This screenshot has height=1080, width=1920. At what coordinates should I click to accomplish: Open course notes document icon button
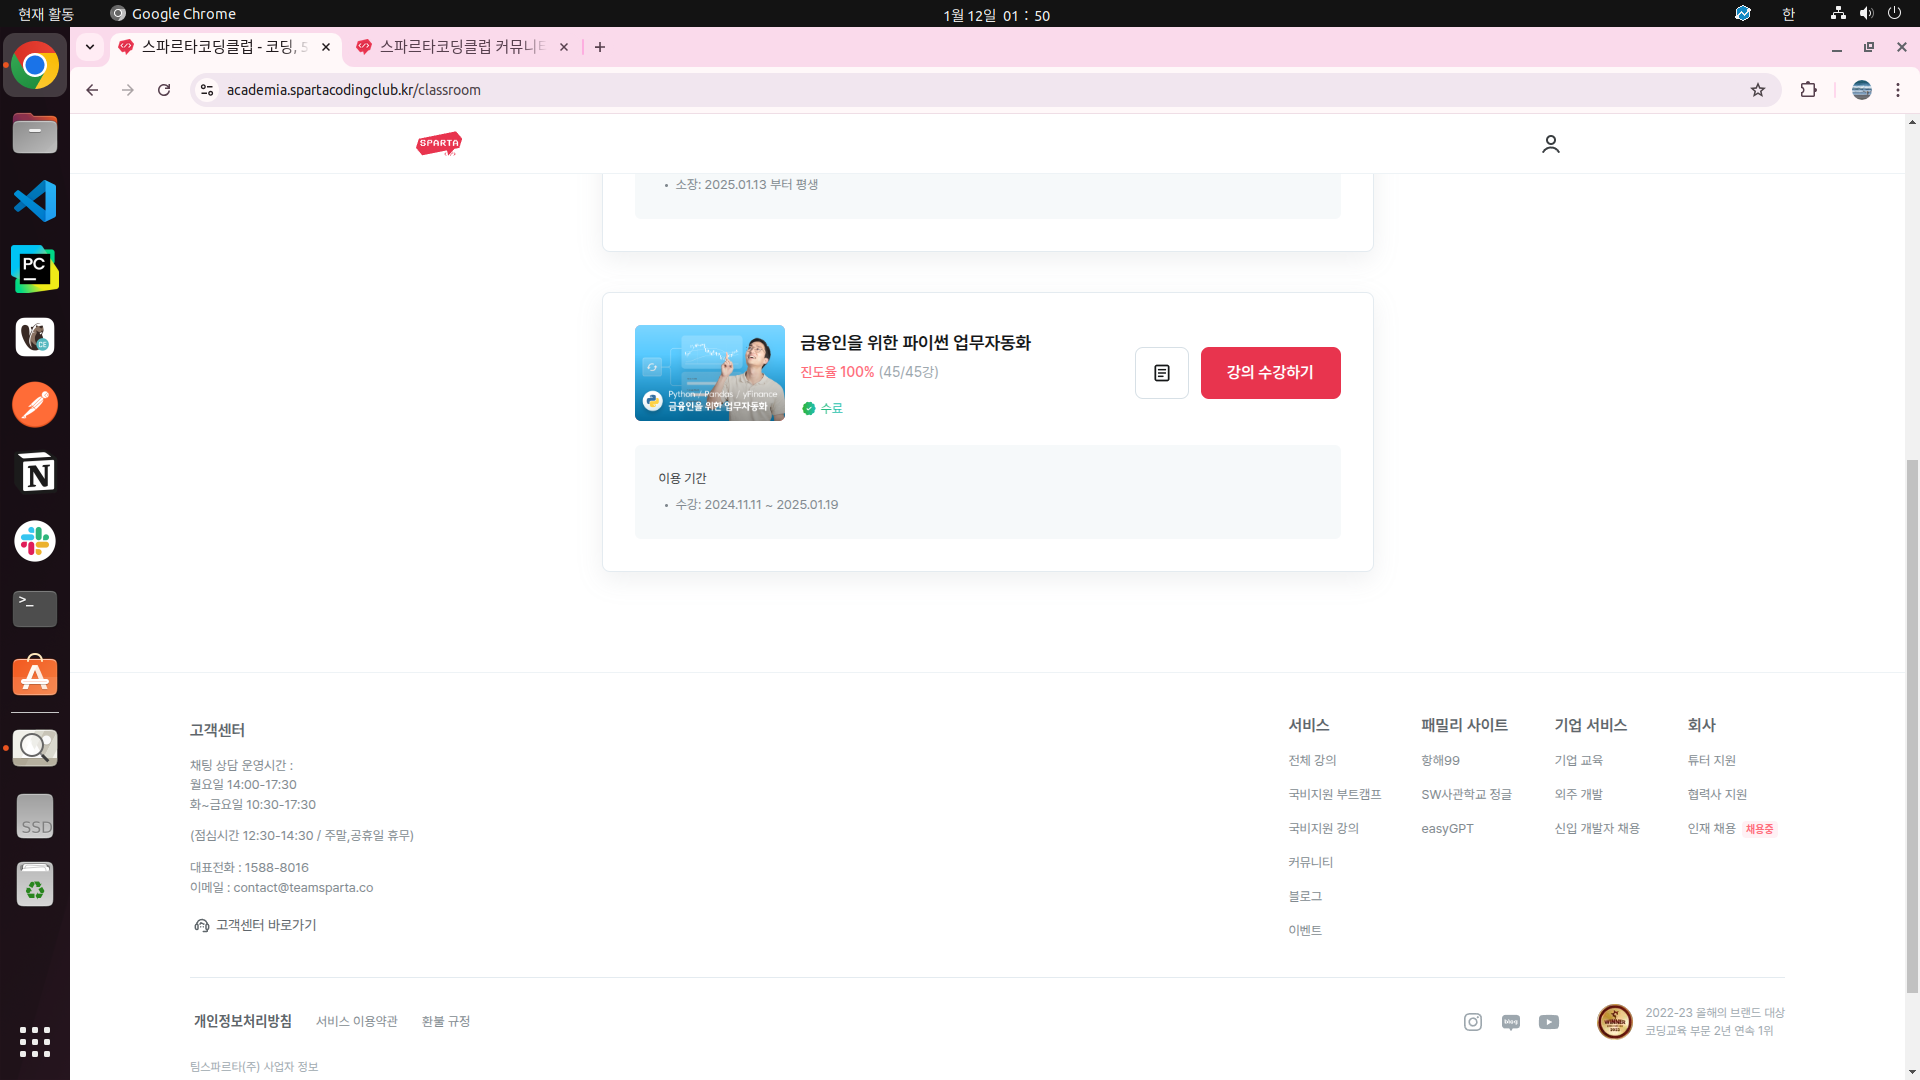pyautogui.click(x=1162, y=373)
